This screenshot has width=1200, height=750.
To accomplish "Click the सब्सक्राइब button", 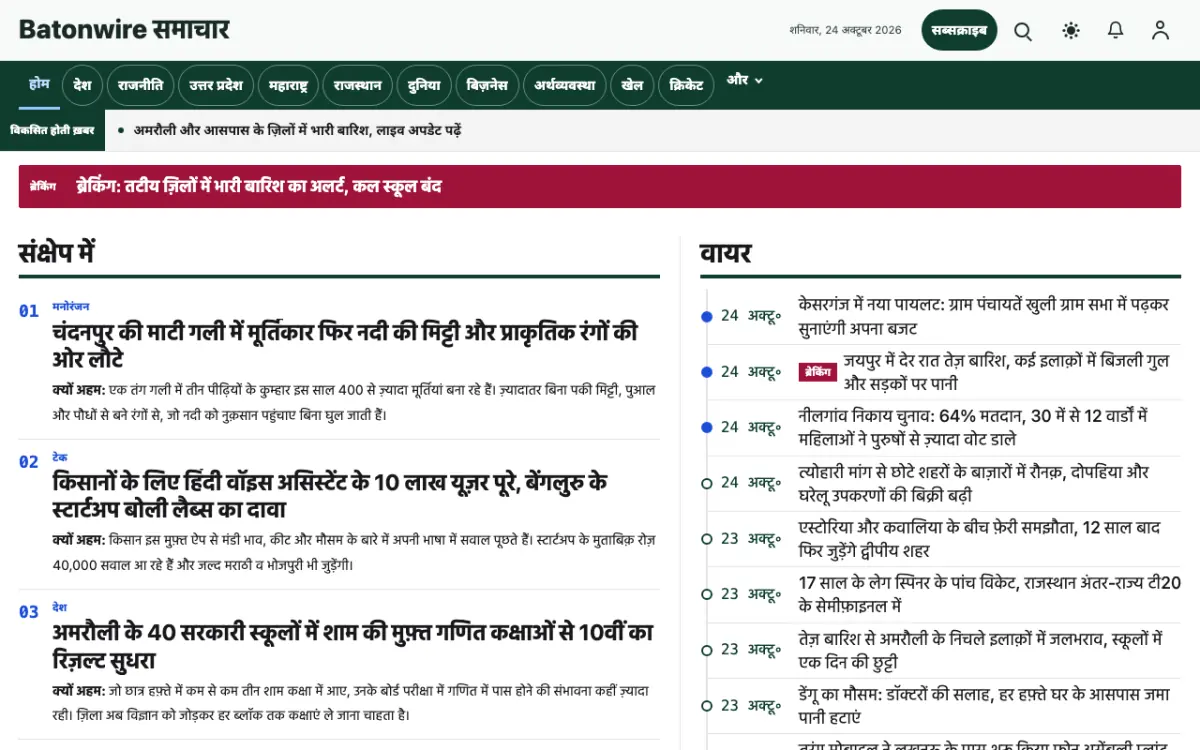I will pyautogui.click(x=959, y=30).
